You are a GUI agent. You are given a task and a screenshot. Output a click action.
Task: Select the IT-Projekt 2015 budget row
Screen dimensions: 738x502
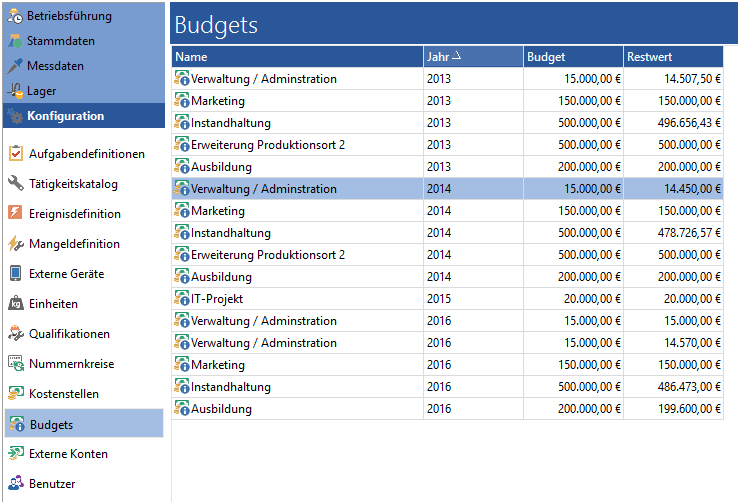click(447, 299)
